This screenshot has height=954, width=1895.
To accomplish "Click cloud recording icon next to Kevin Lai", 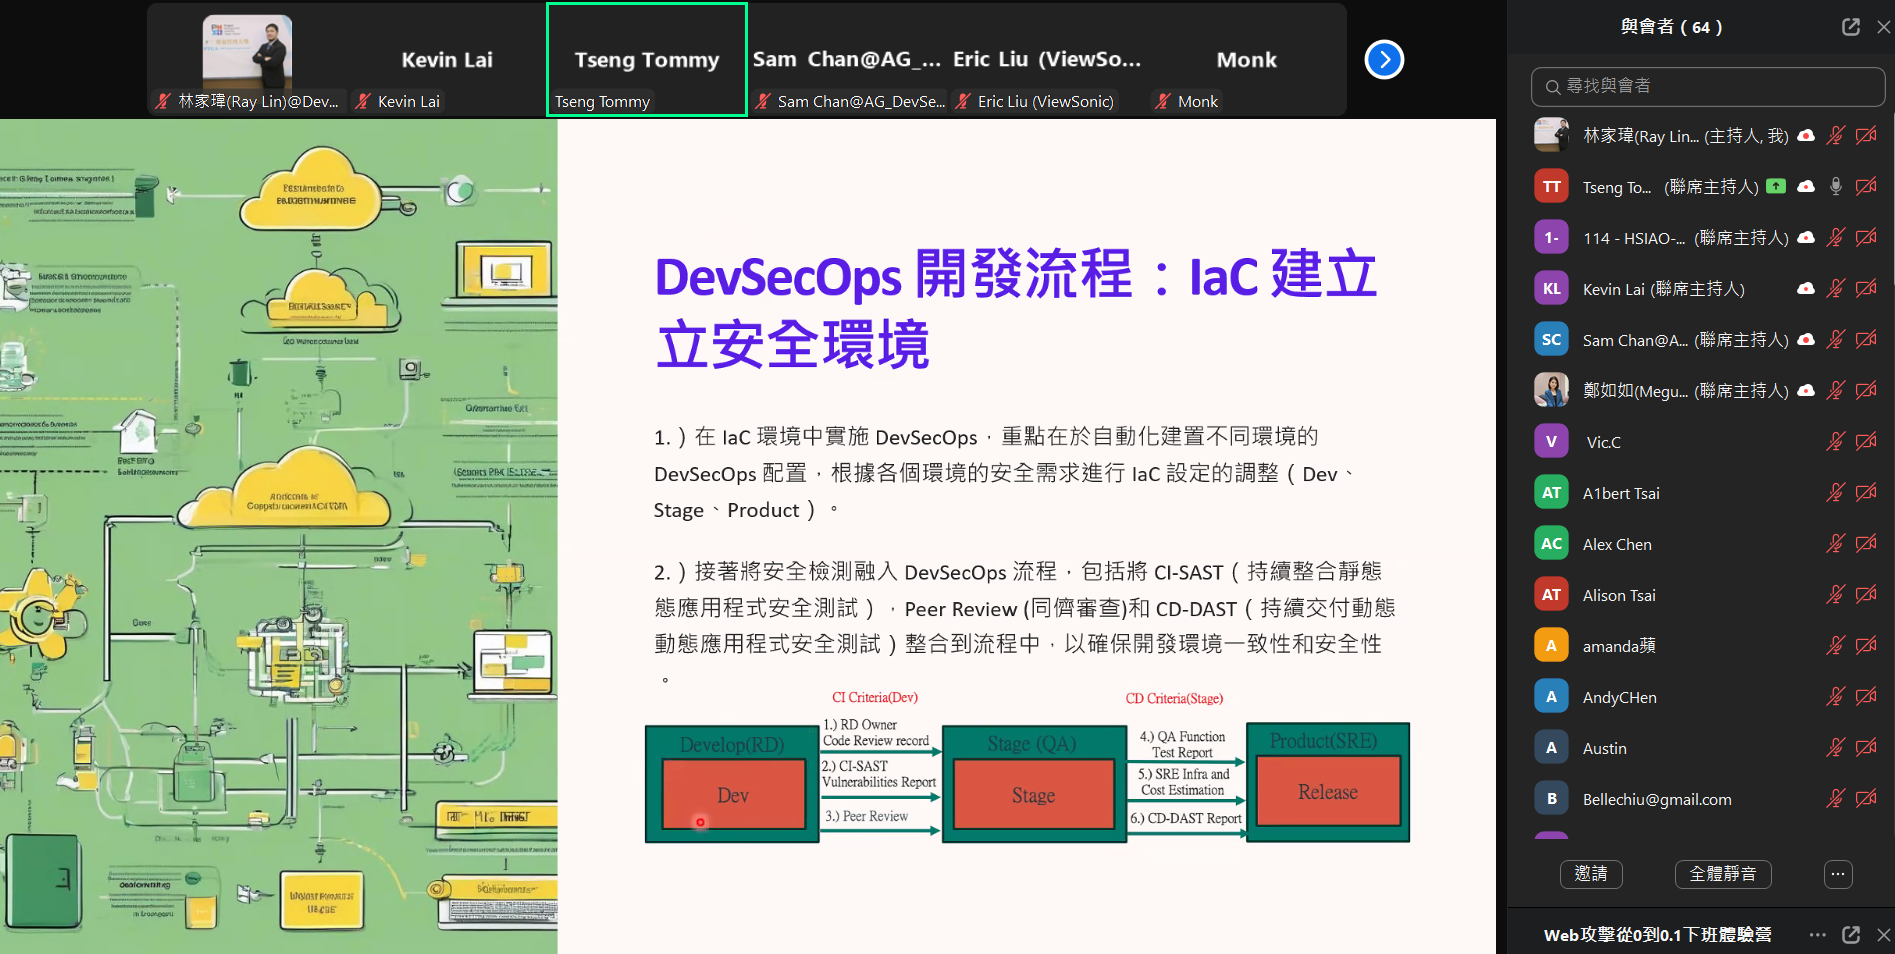I will (1806, 289).
